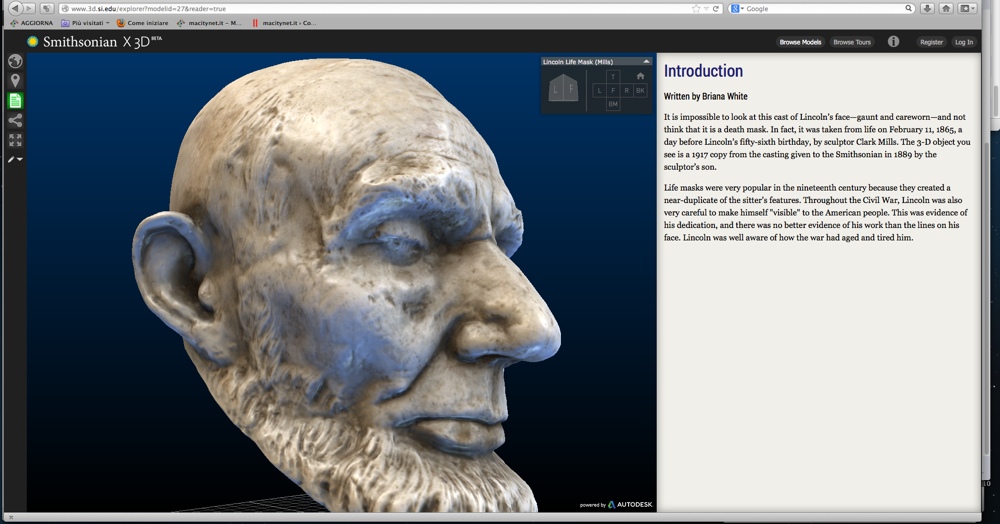Click the paragraph starting 'It is impossible to look'

pos(817,142)
